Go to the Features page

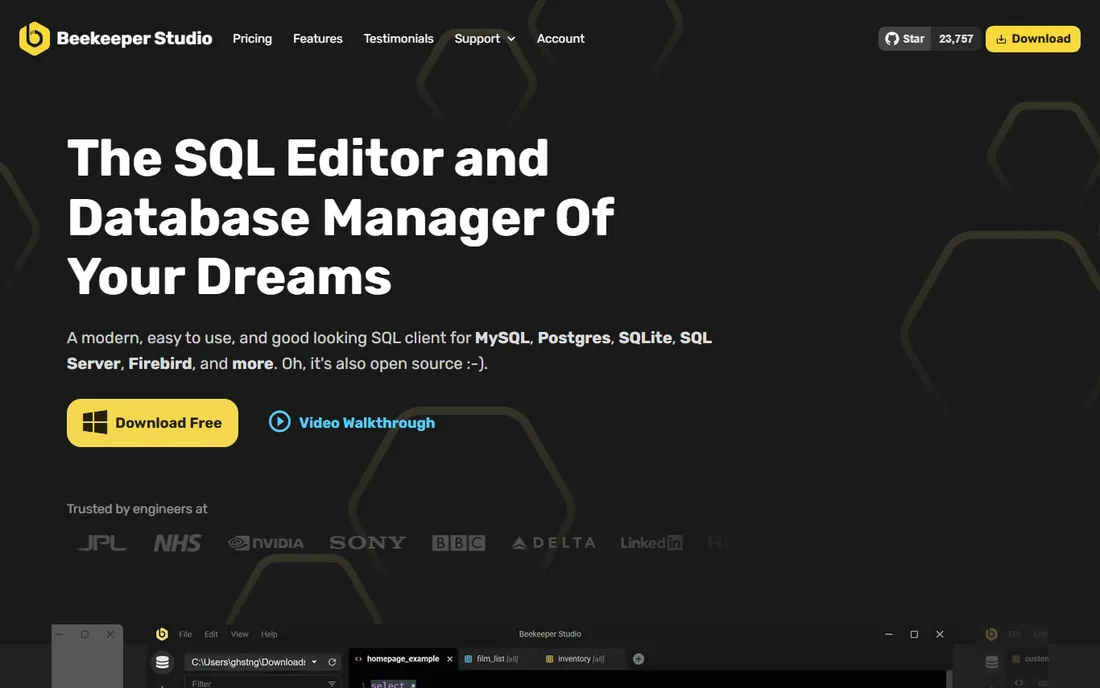pos(318,39)
